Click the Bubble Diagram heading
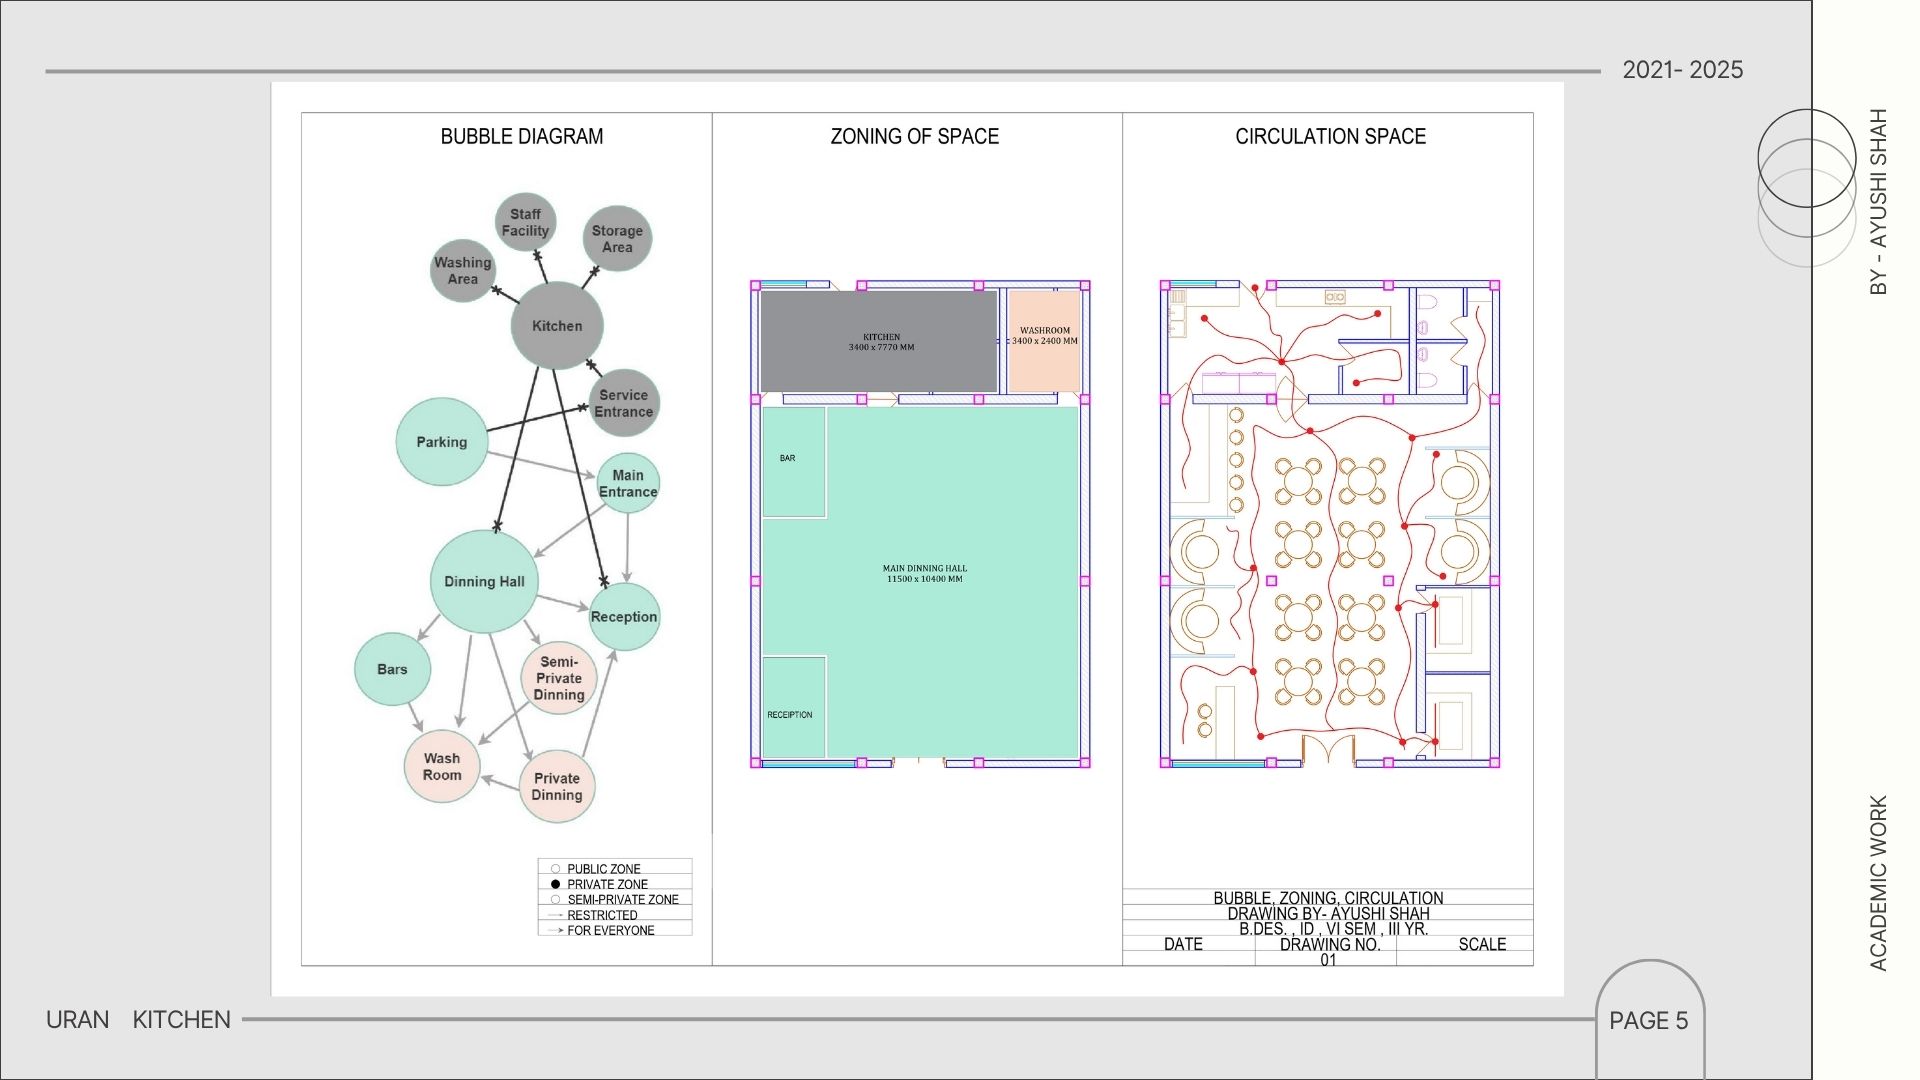1920x1080 pixels. tap(522, 137)
